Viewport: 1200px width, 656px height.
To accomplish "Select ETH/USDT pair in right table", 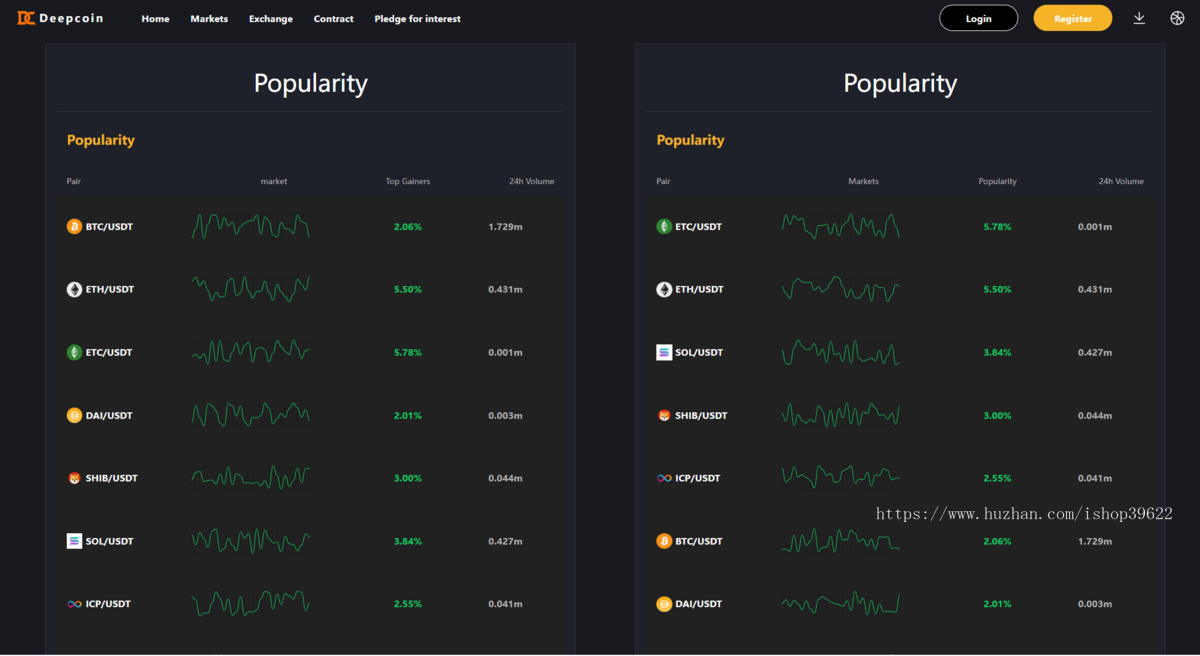I will point(700,290).
